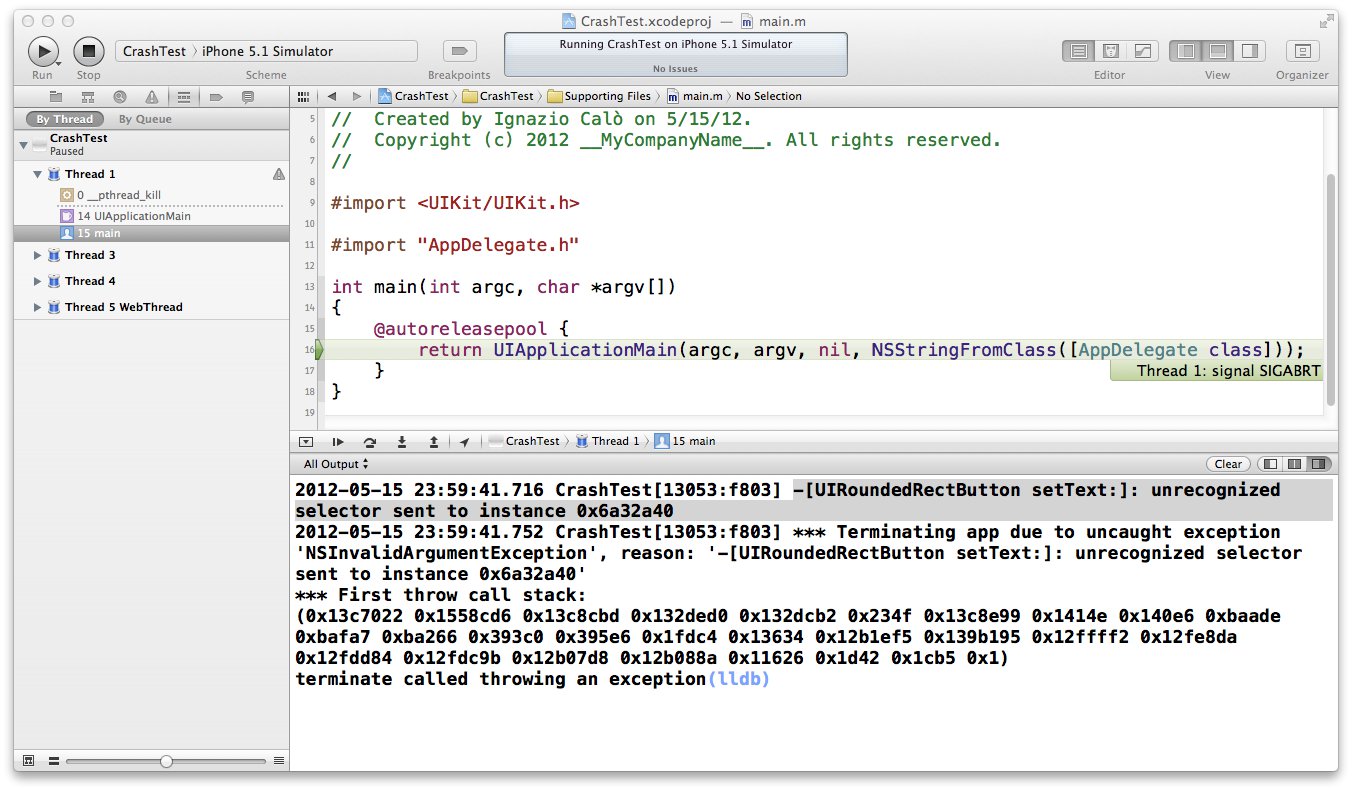Image resolution: width=1352 pixels, height=791 pixels.
Task: Switch to the Assistant editor
Action: point(1110,51)
